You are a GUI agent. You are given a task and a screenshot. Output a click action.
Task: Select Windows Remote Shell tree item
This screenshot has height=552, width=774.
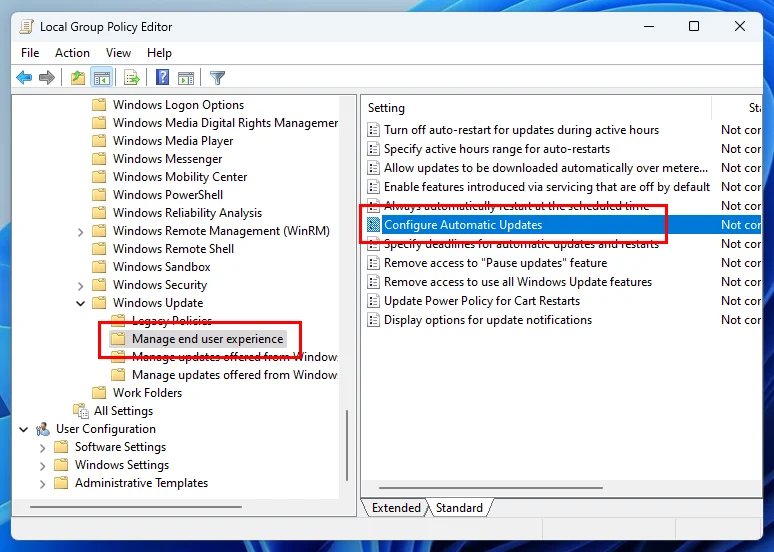click(173, 248)
